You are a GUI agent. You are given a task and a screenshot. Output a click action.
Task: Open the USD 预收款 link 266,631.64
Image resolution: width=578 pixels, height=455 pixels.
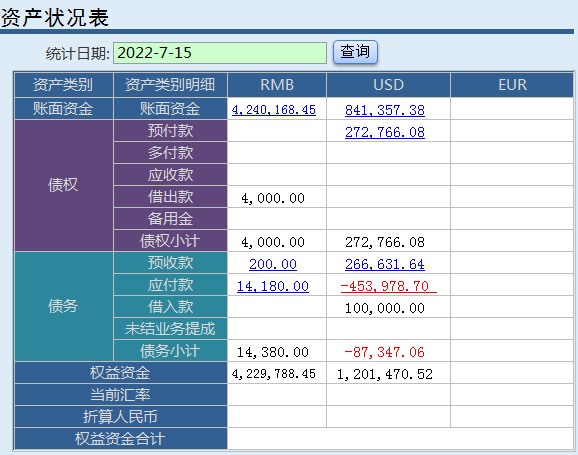click(384, 264)
